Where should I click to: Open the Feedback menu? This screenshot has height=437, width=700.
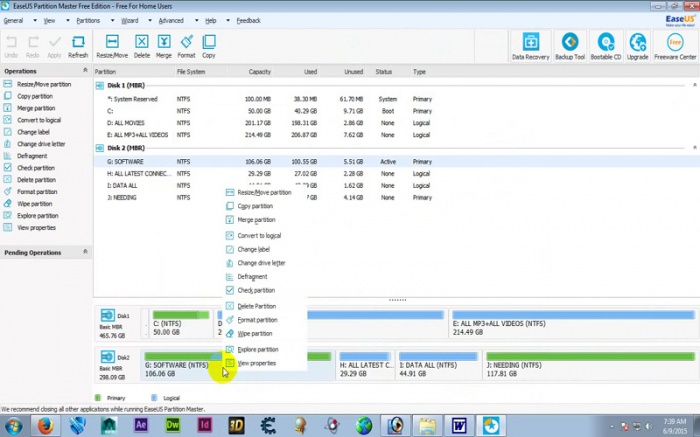point(248,20)
